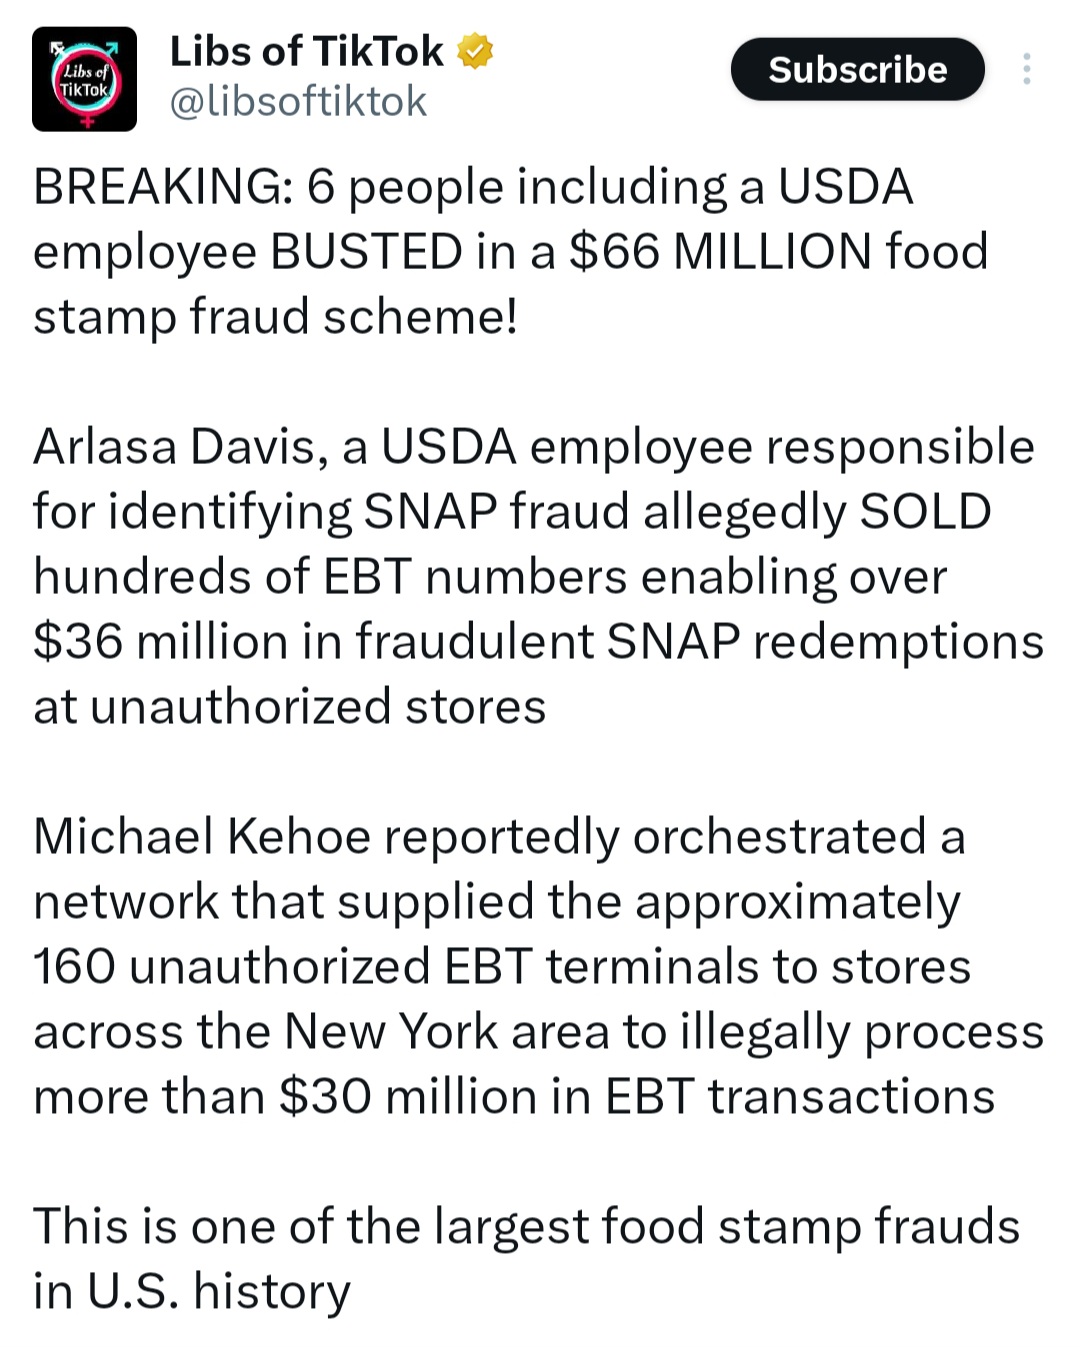
Task: Click the words New York
Action: pyautogui.click(x=391, y=1031)
